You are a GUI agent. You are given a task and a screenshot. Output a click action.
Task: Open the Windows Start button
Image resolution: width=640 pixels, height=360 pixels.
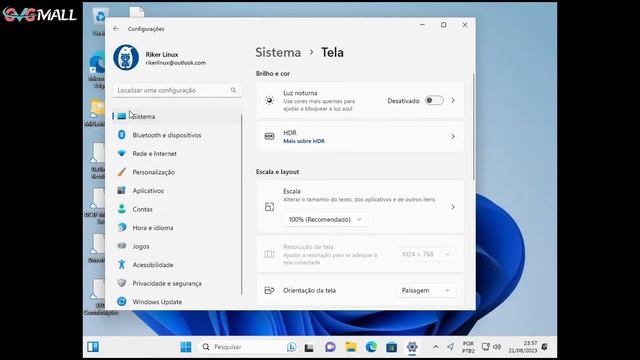click(186, 347)
